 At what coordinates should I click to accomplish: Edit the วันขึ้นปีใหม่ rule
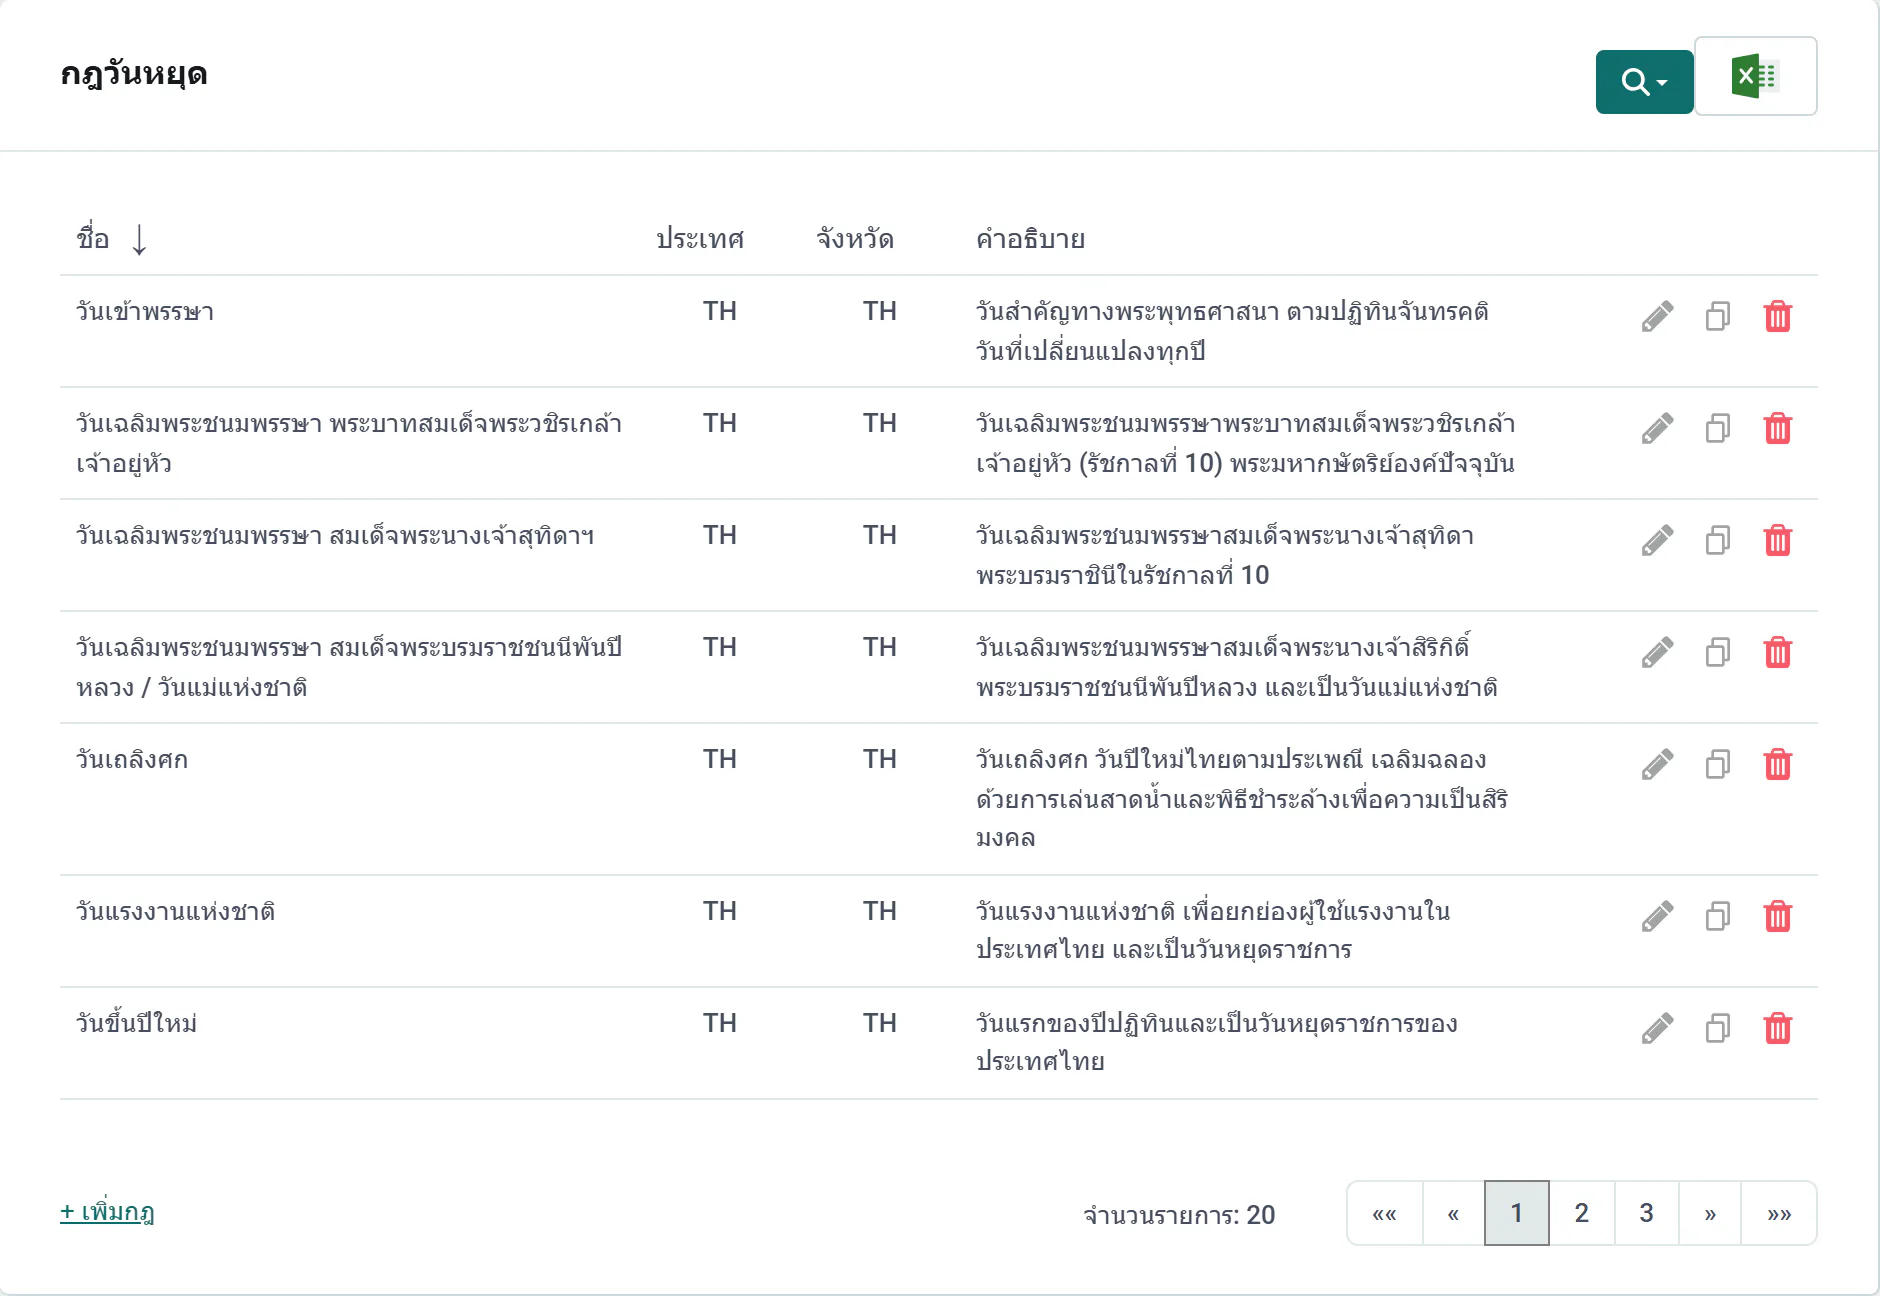pos(1657,1028)
